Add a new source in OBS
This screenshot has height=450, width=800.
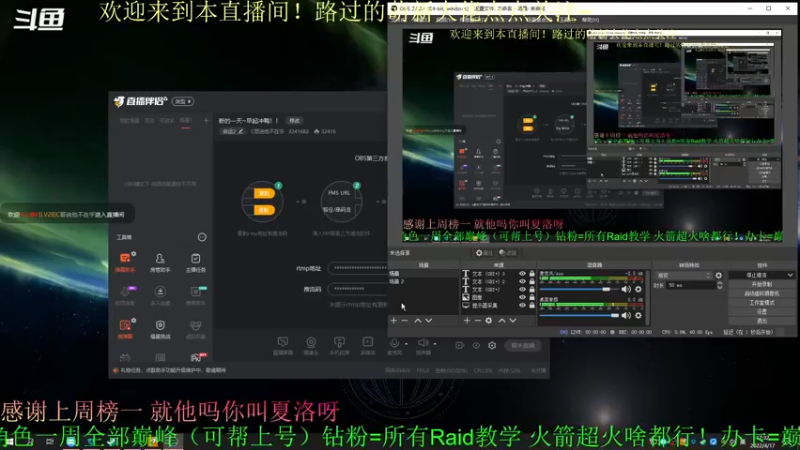[467, 321]
